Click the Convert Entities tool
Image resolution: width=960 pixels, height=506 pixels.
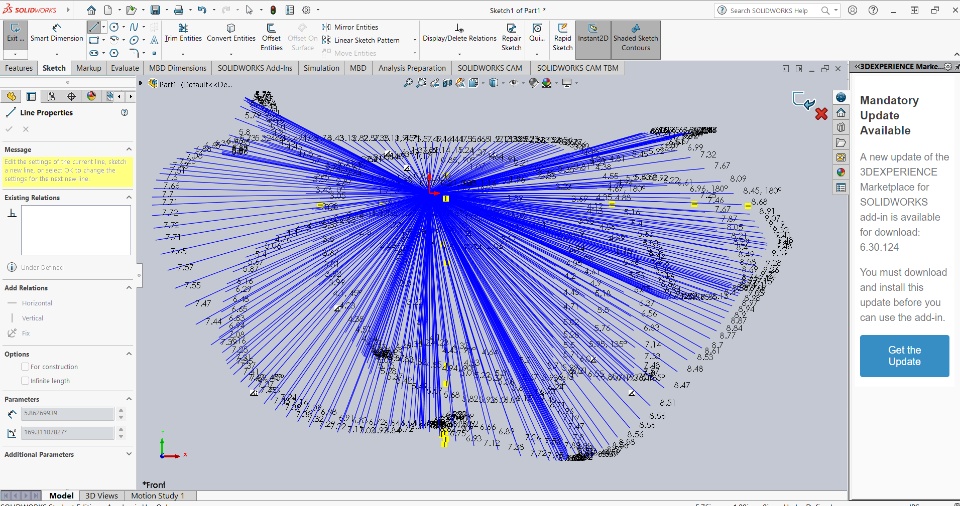[231, 33]
